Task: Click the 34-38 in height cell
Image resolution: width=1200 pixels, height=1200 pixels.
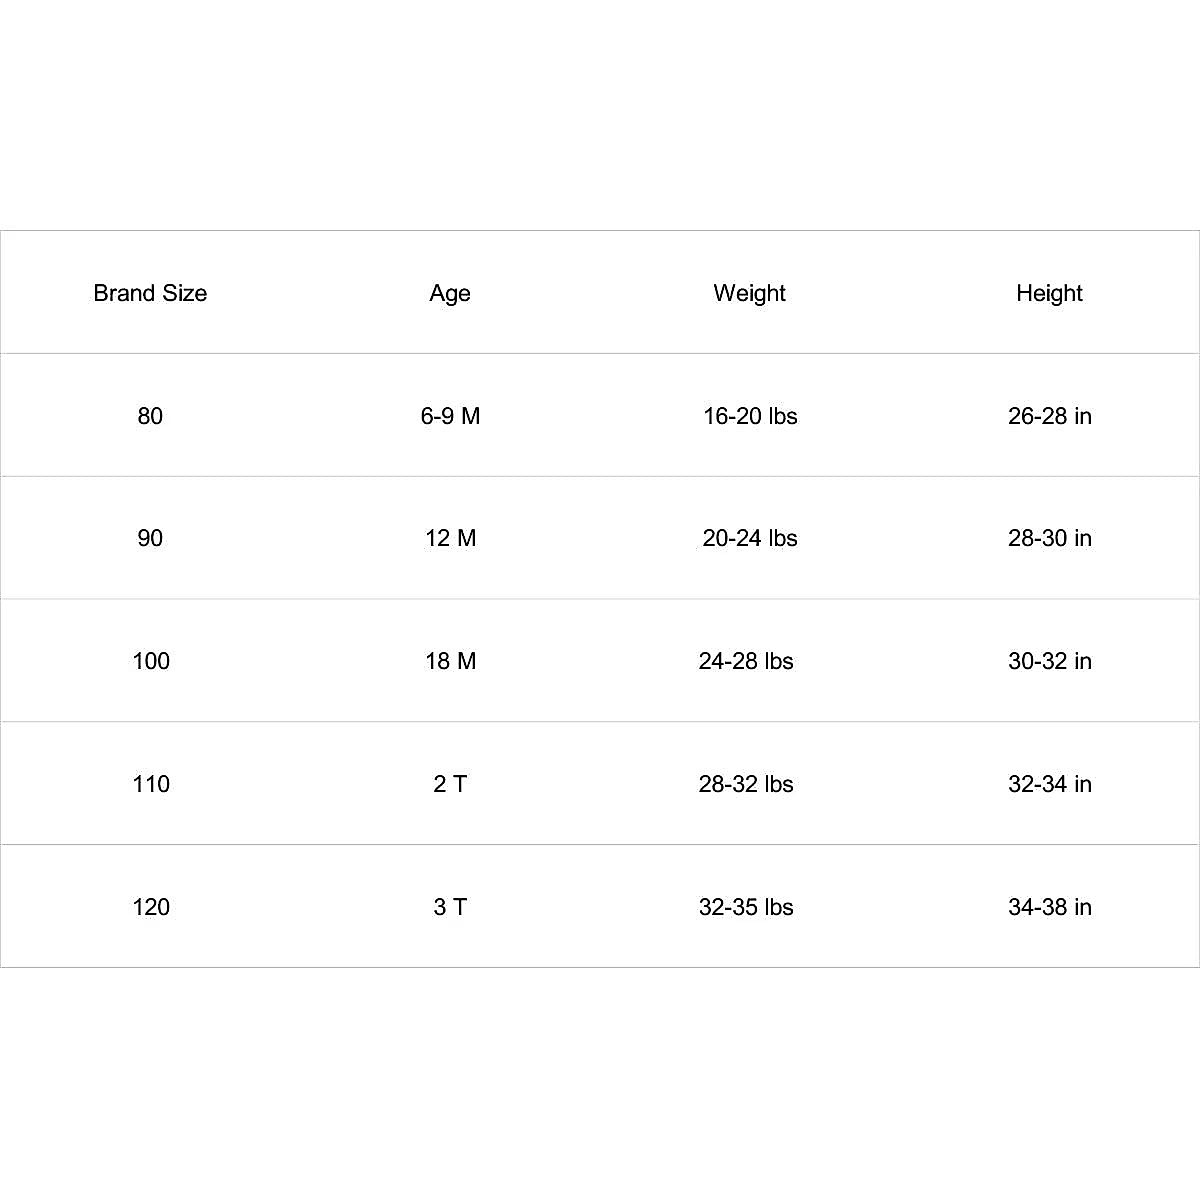Action: (1050, 907)
